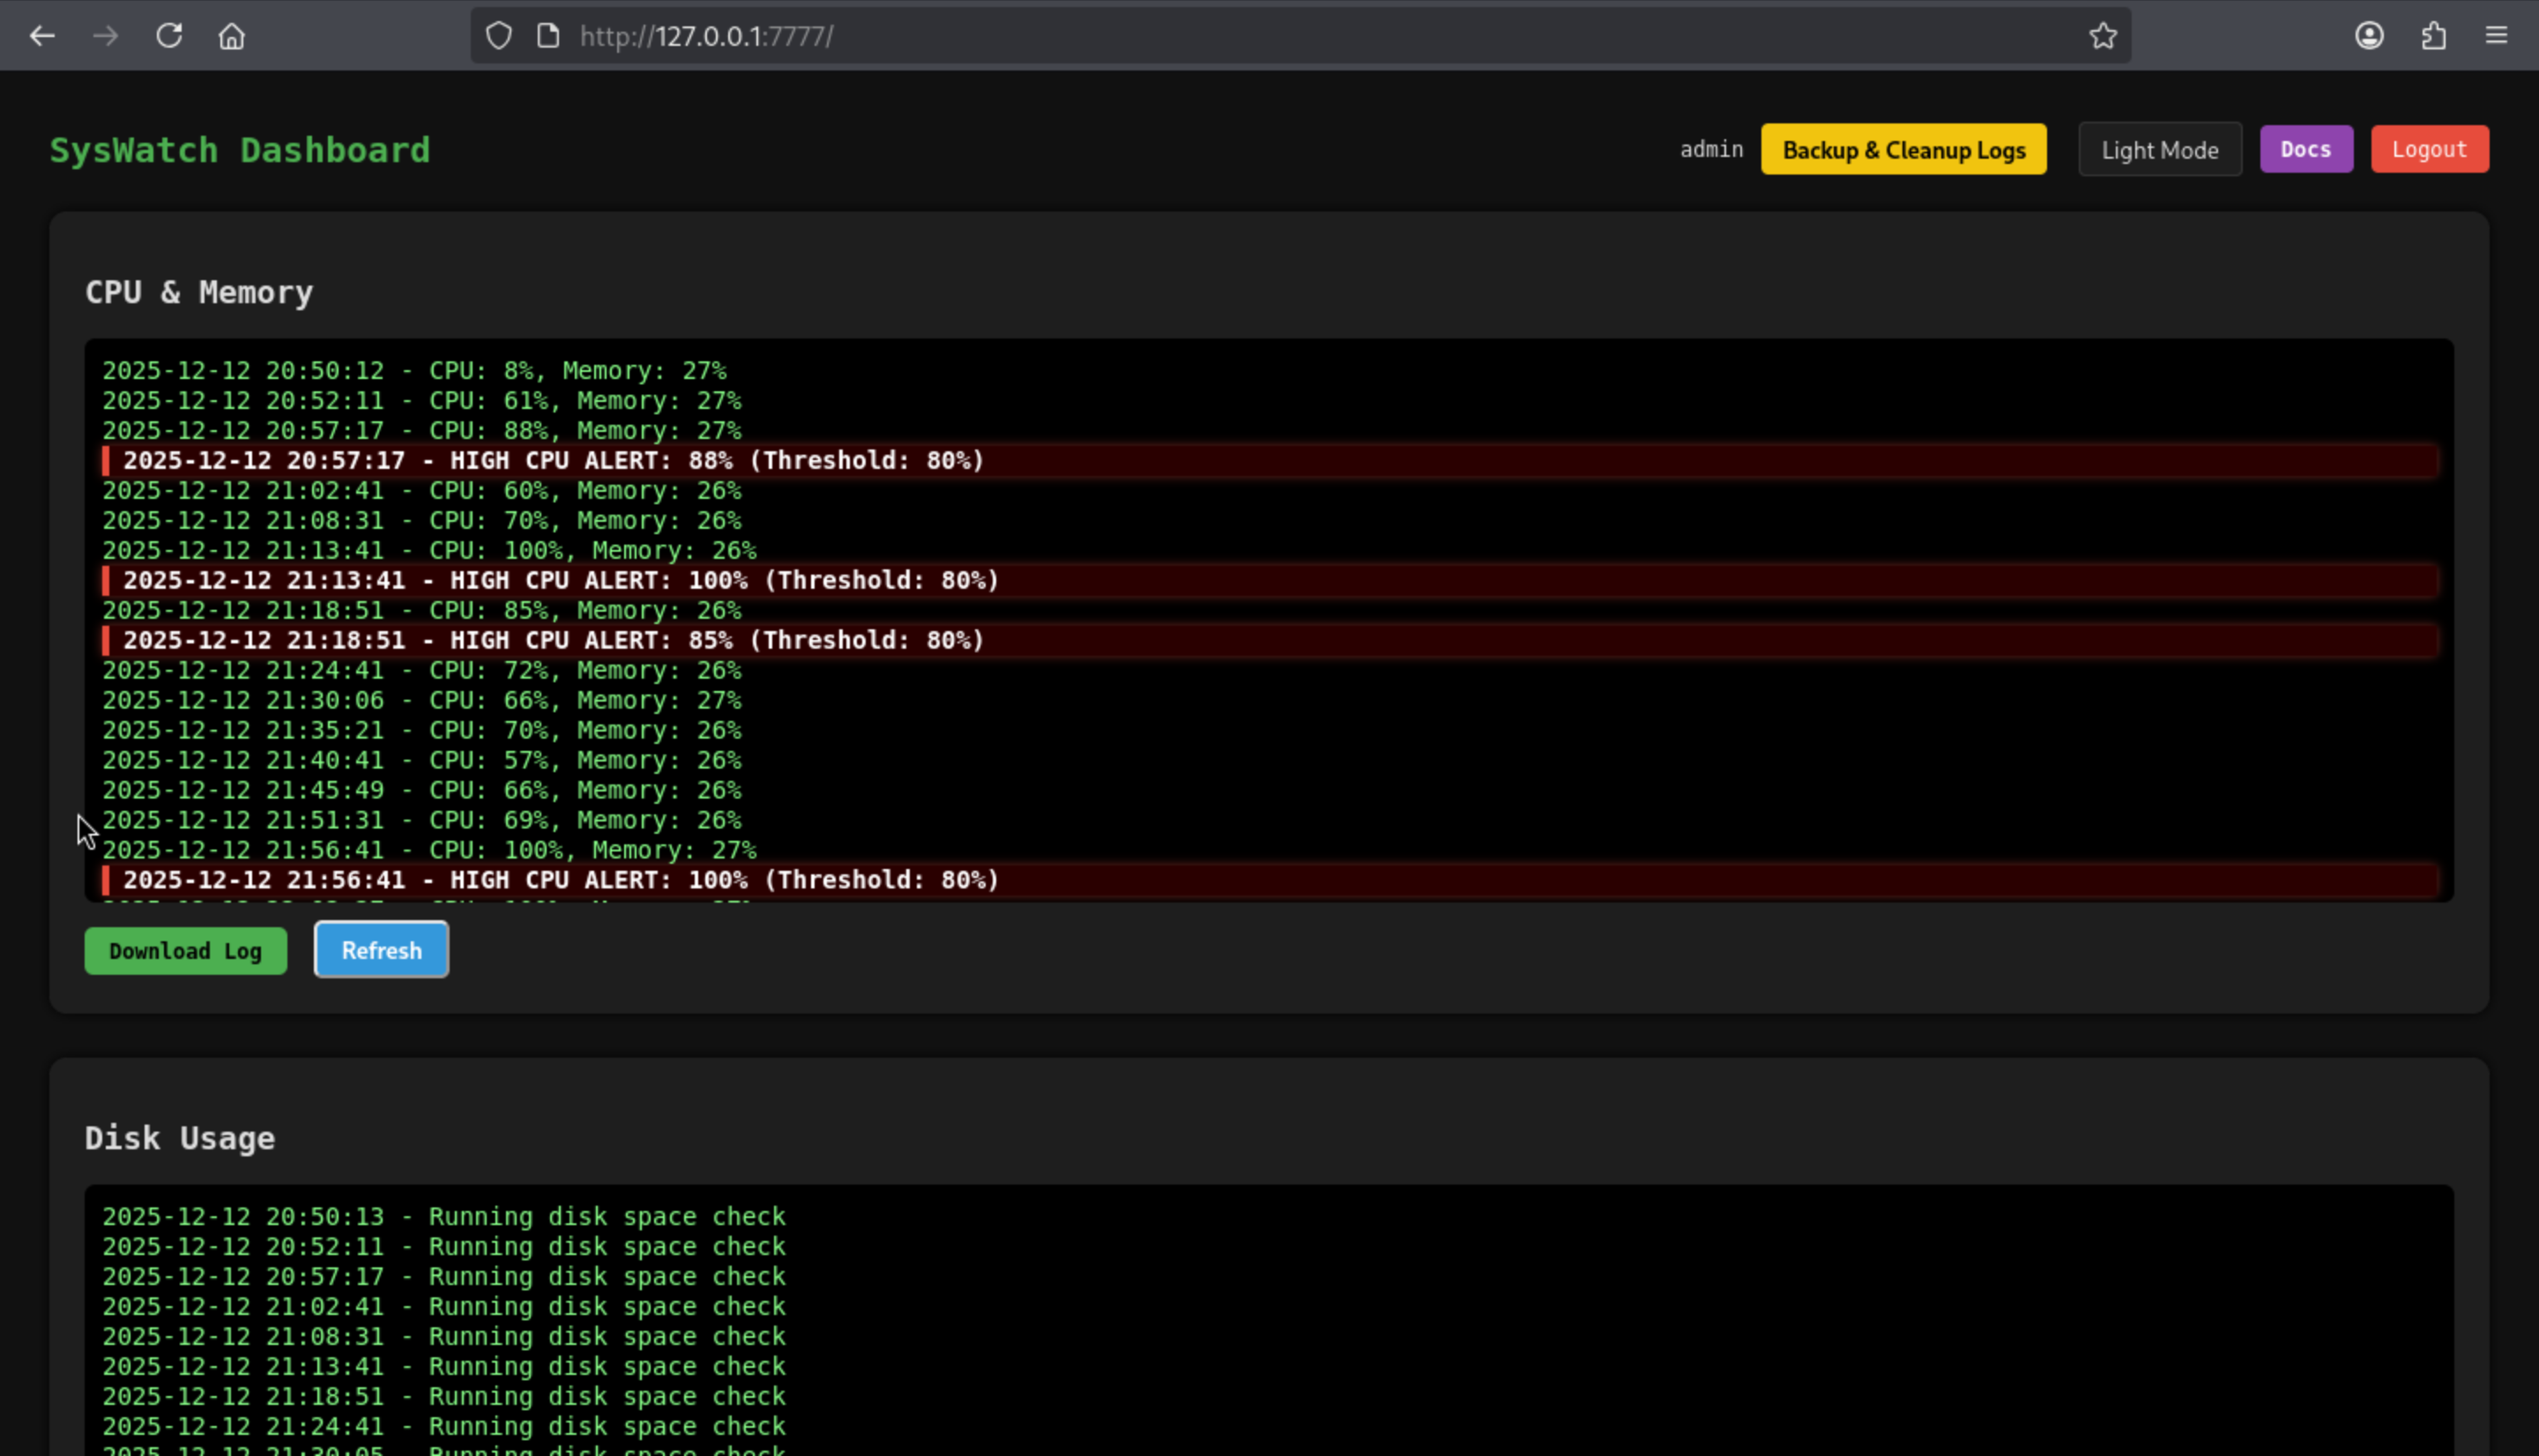Open the extensions puzzle icon
Viewport: 2539px width, 1456px height.
(x=2433, y=36)
